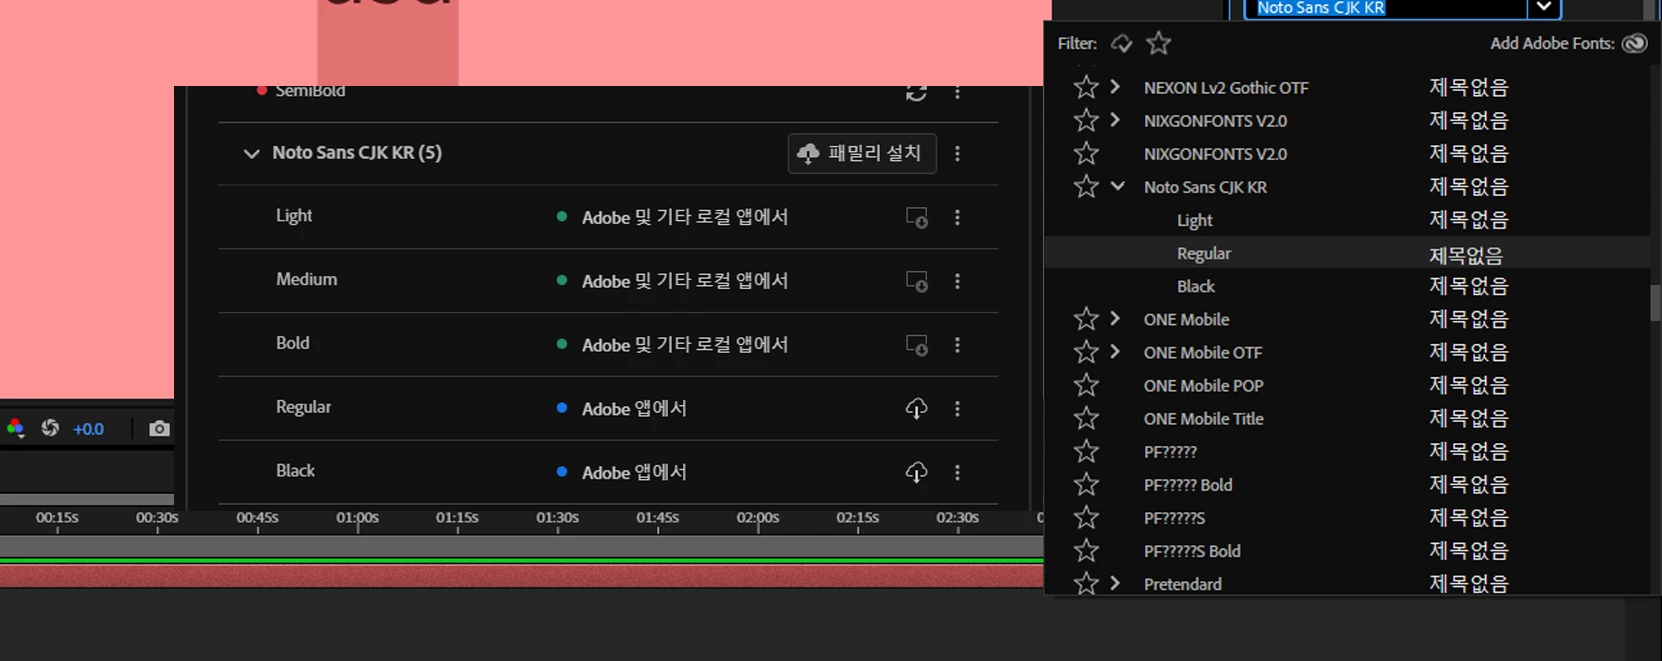Jump to 02:00s on the timeline ruler
This screenshot has width=1662, height=661.
click(x=758, y=518)
